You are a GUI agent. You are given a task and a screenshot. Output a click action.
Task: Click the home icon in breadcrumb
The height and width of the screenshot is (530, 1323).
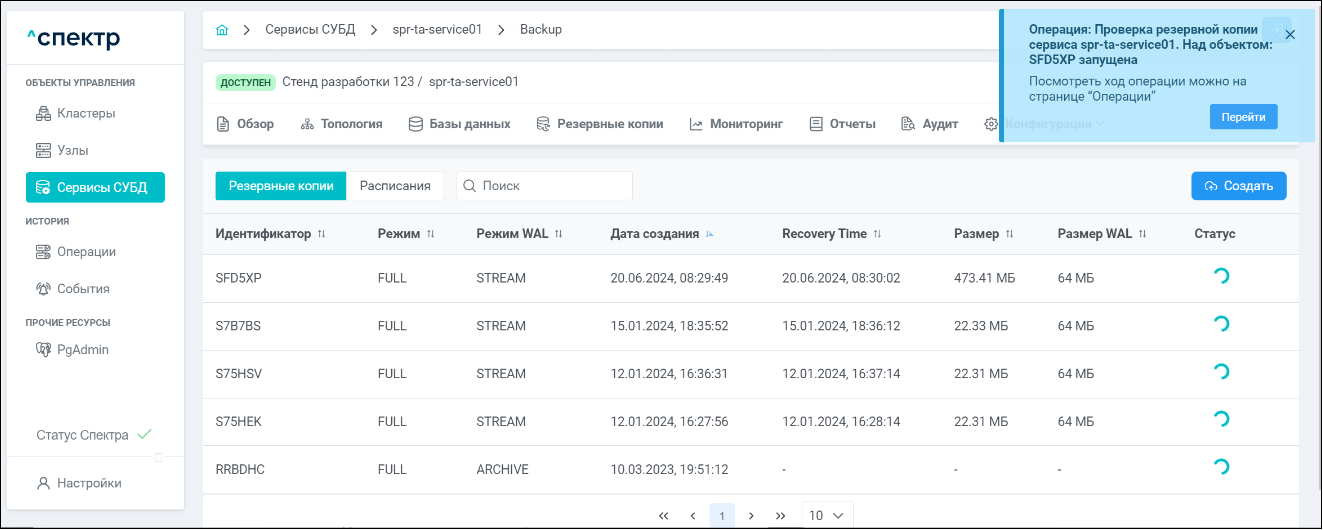pos(222,30)
